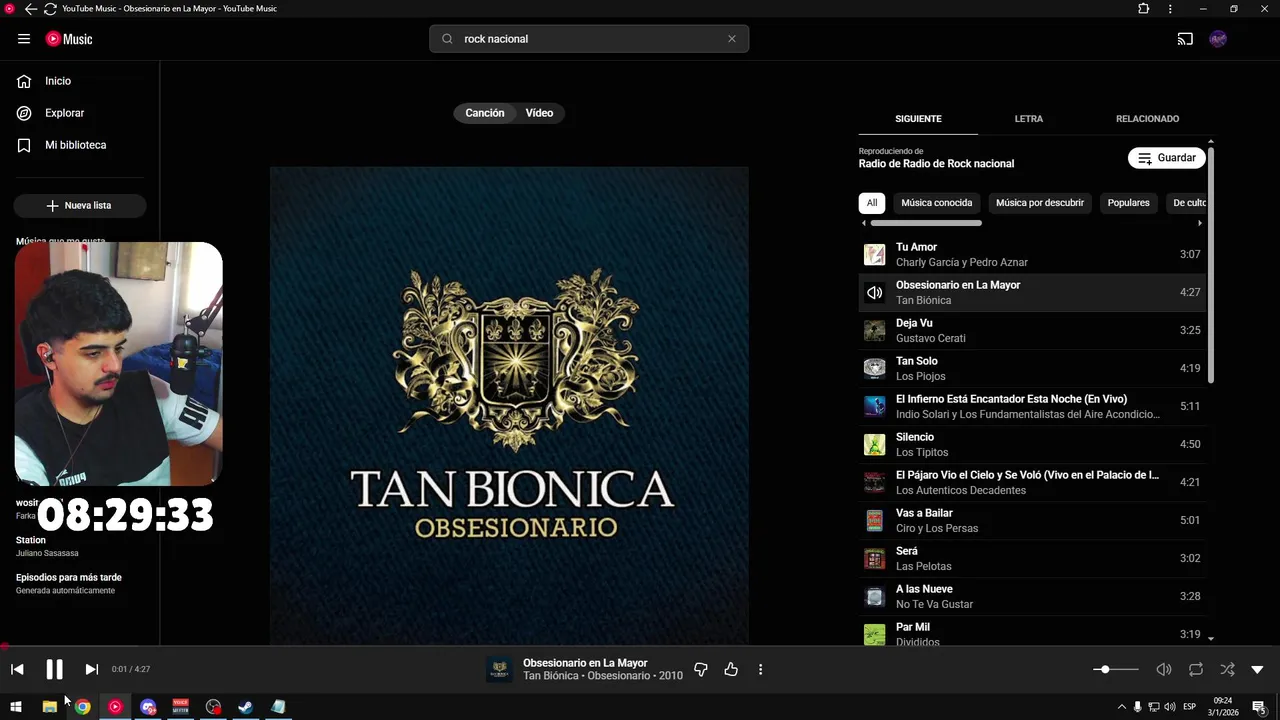Adjust the volume slider
The height and width of the screenshot is (720, 1280).
pyautogui.click(x=1116, y=669)
